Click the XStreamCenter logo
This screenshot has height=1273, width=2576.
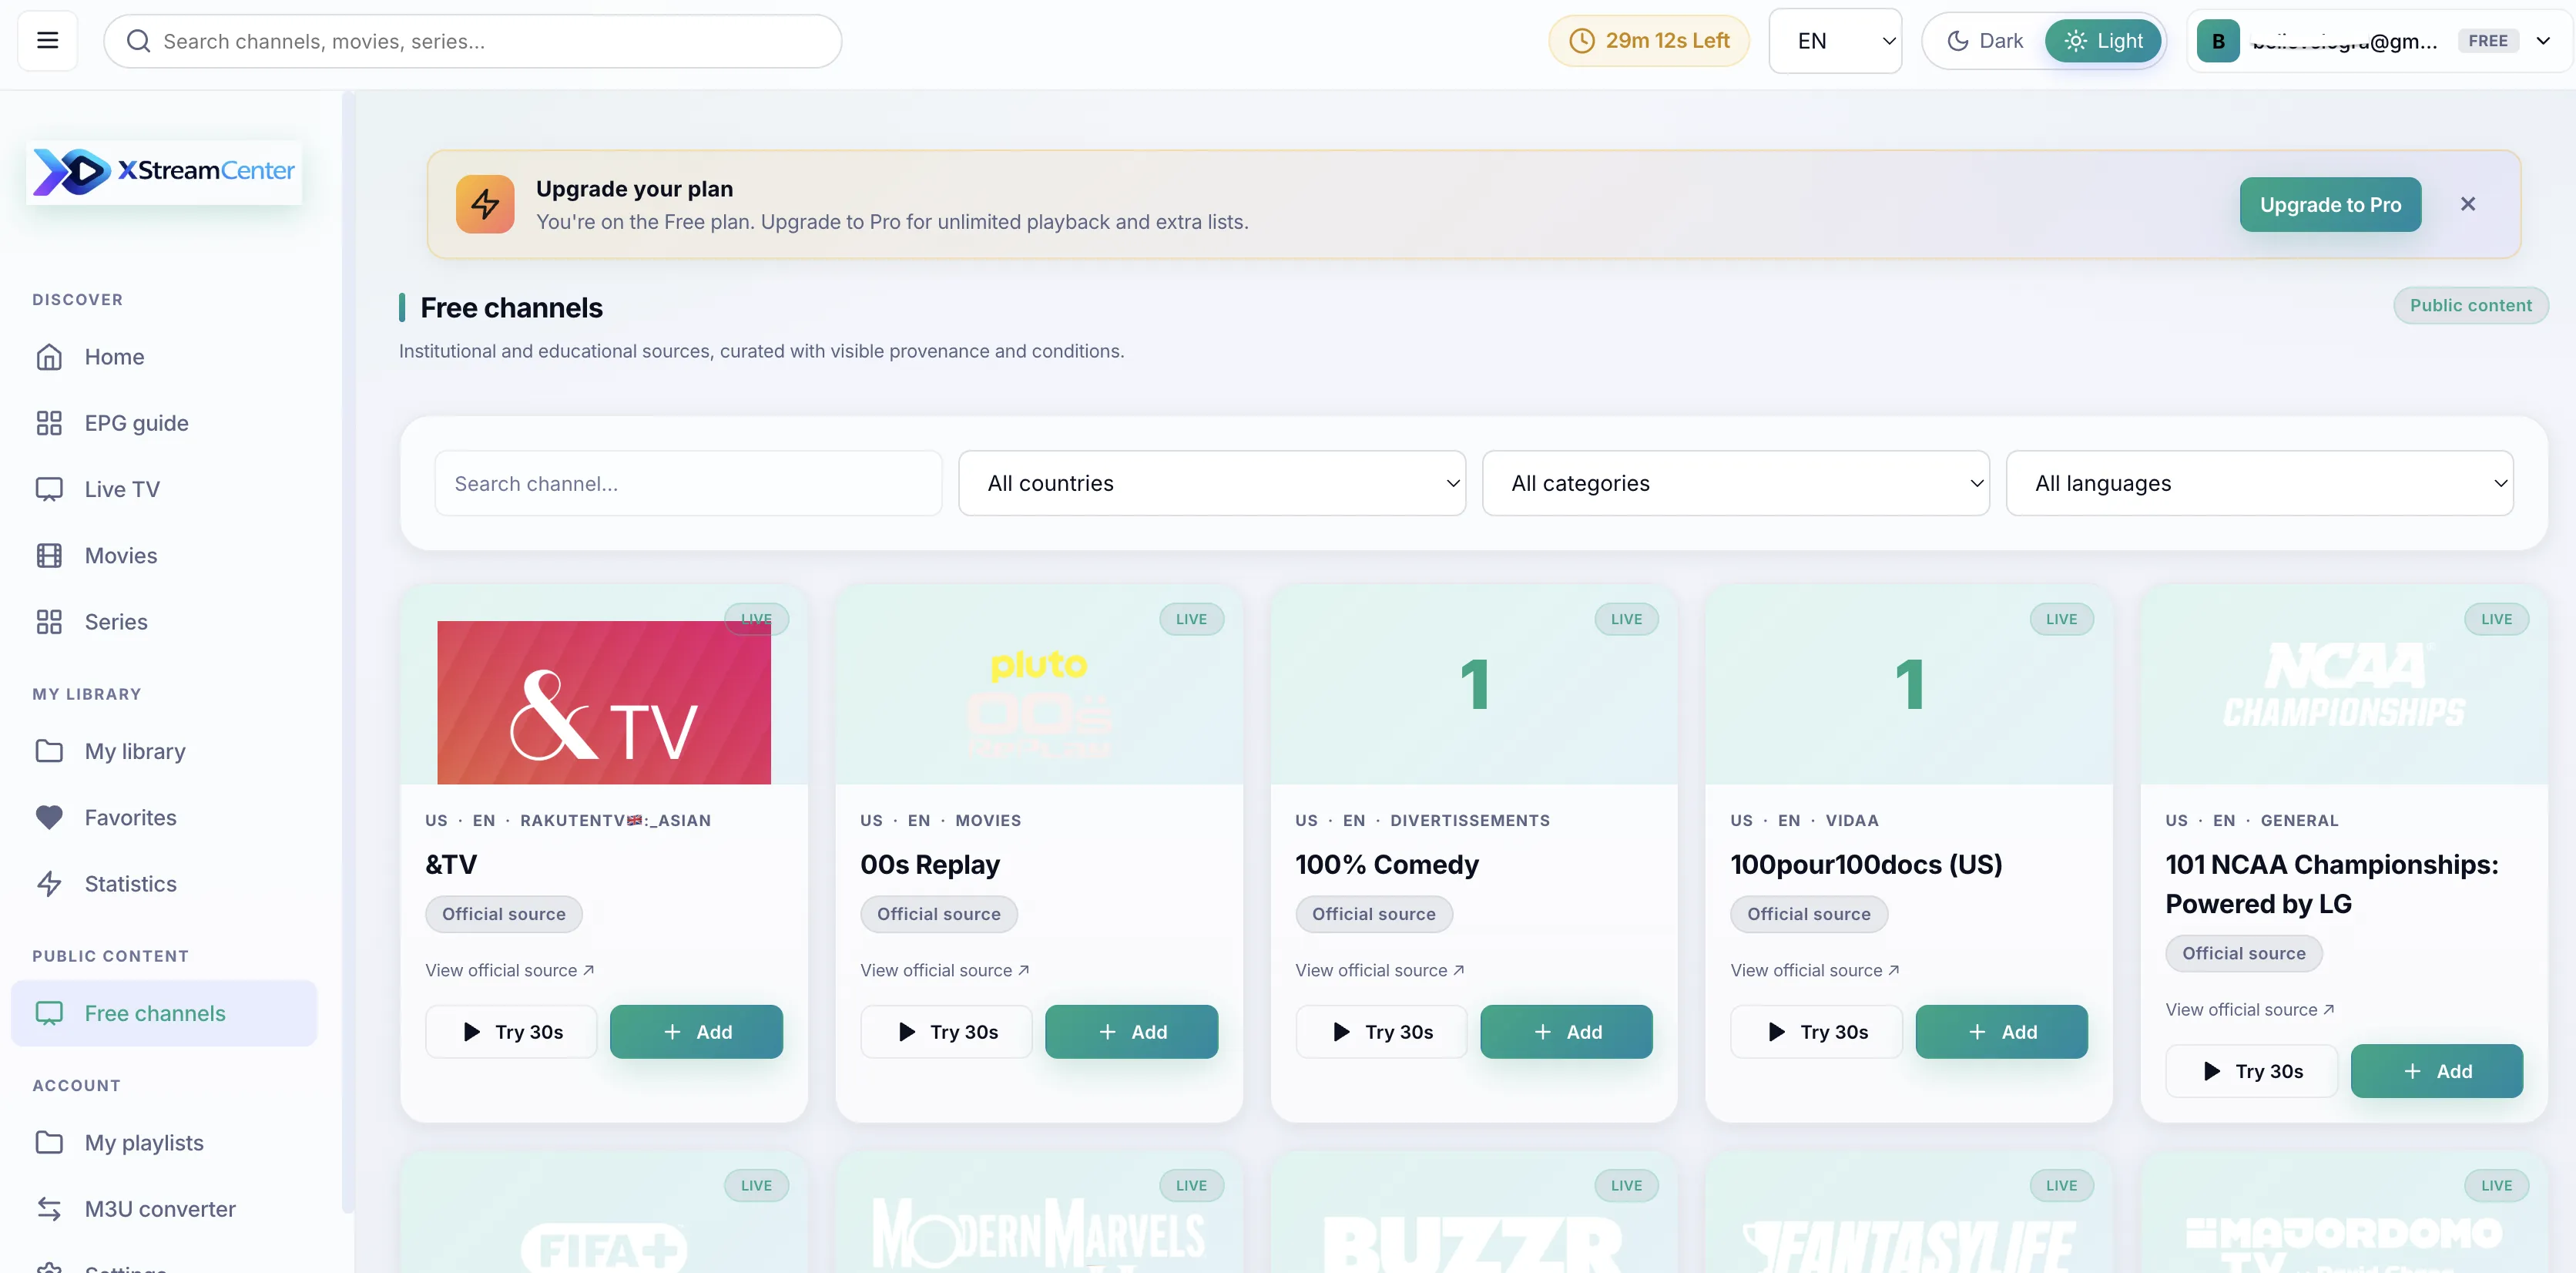[164, 171]
